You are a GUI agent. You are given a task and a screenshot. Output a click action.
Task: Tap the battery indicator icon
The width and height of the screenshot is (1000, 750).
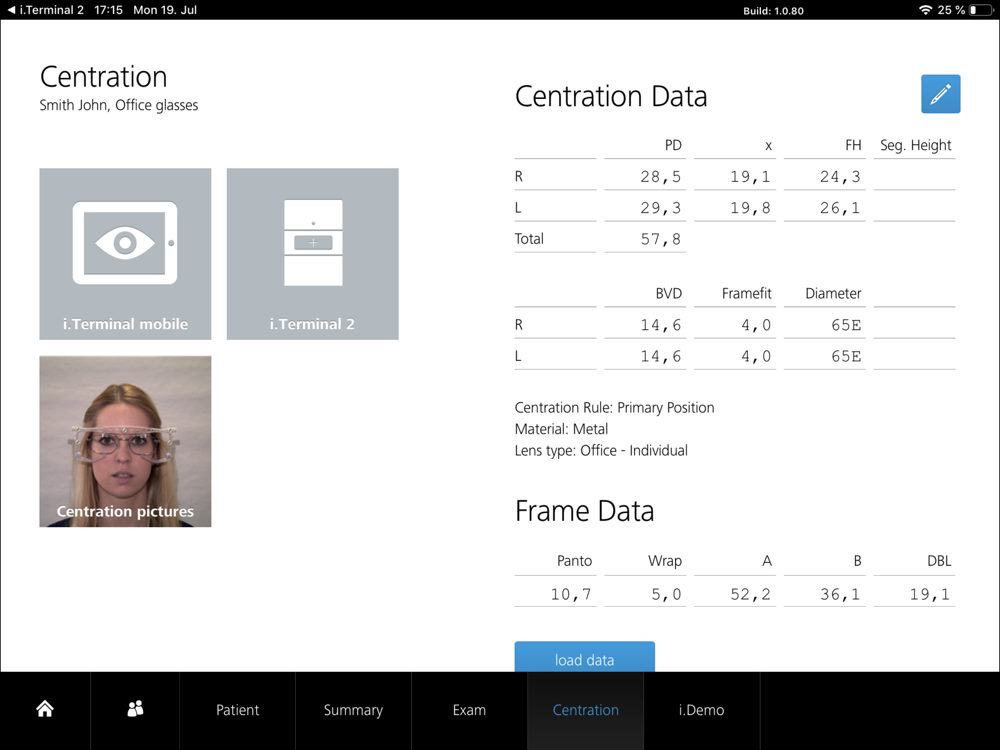click(x=981, y=10)
